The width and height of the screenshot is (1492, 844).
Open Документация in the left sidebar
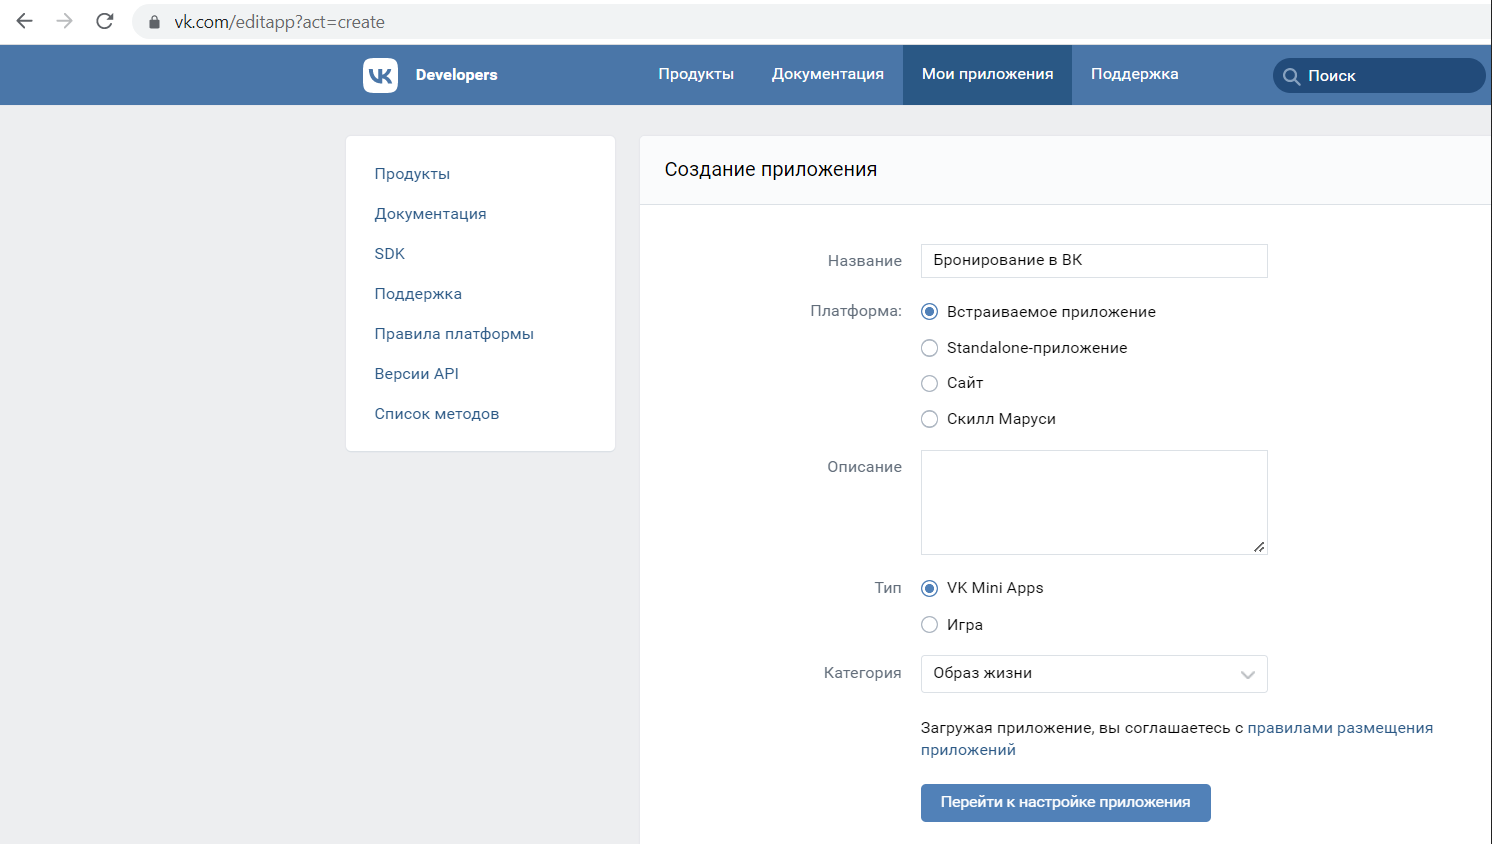tap(430, 214)
